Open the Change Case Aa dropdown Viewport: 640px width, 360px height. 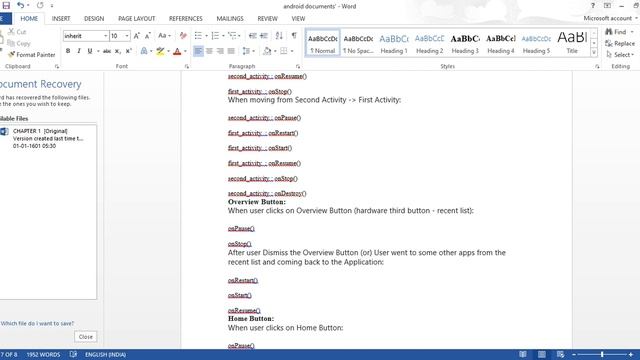coord(164,36)
